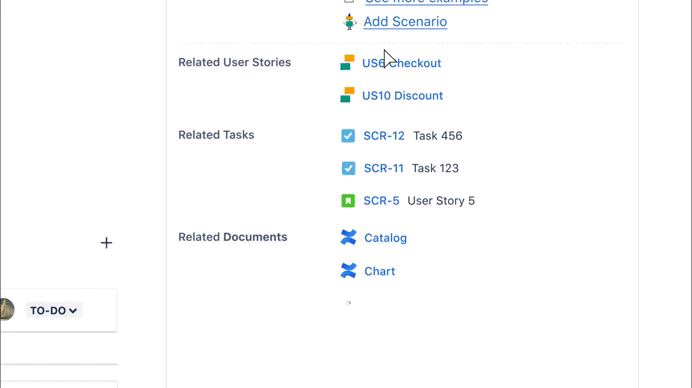Open issue SCR-5
The width and height of the screenshot is (692, 388).
381,201
